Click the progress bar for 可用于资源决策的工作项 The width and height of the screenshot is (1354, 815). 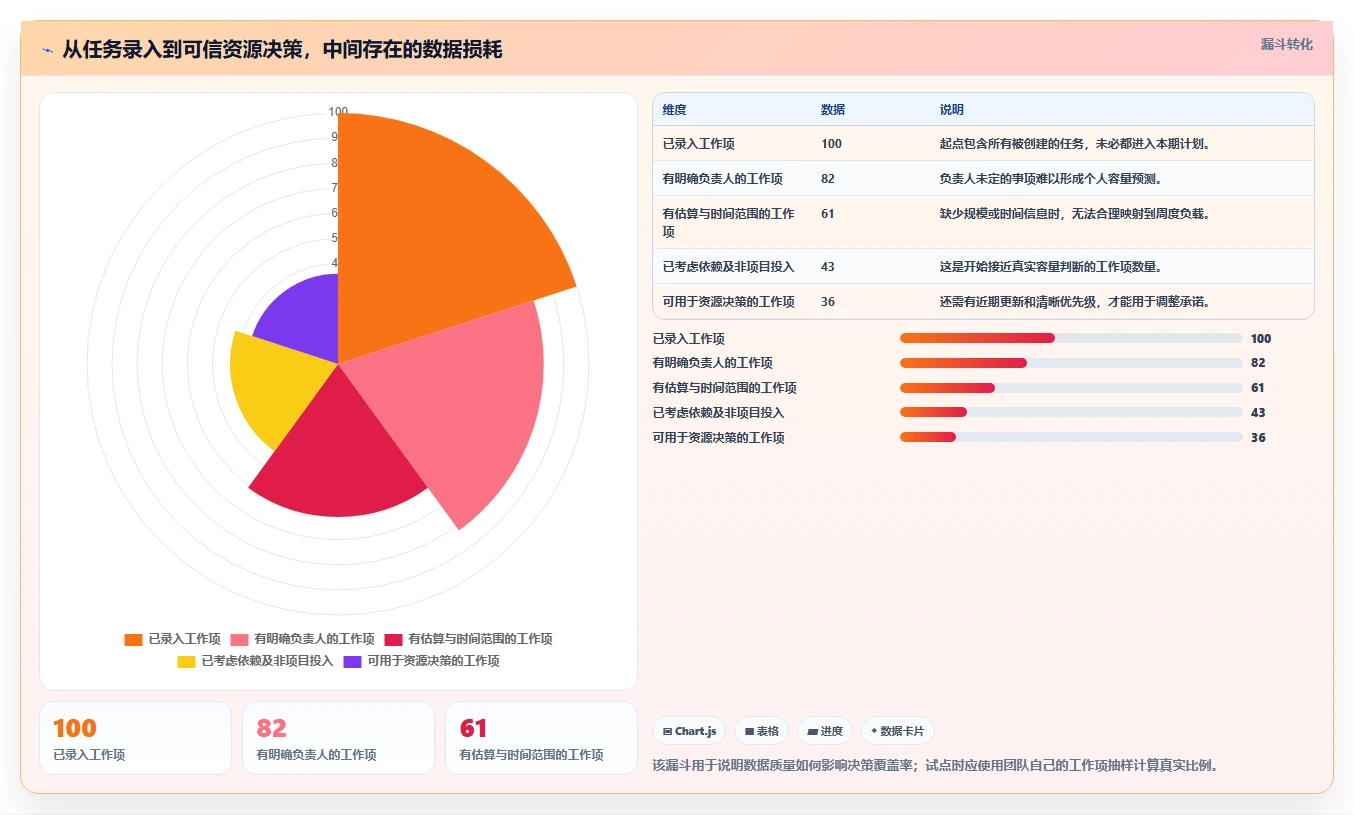coord(1071,437)
